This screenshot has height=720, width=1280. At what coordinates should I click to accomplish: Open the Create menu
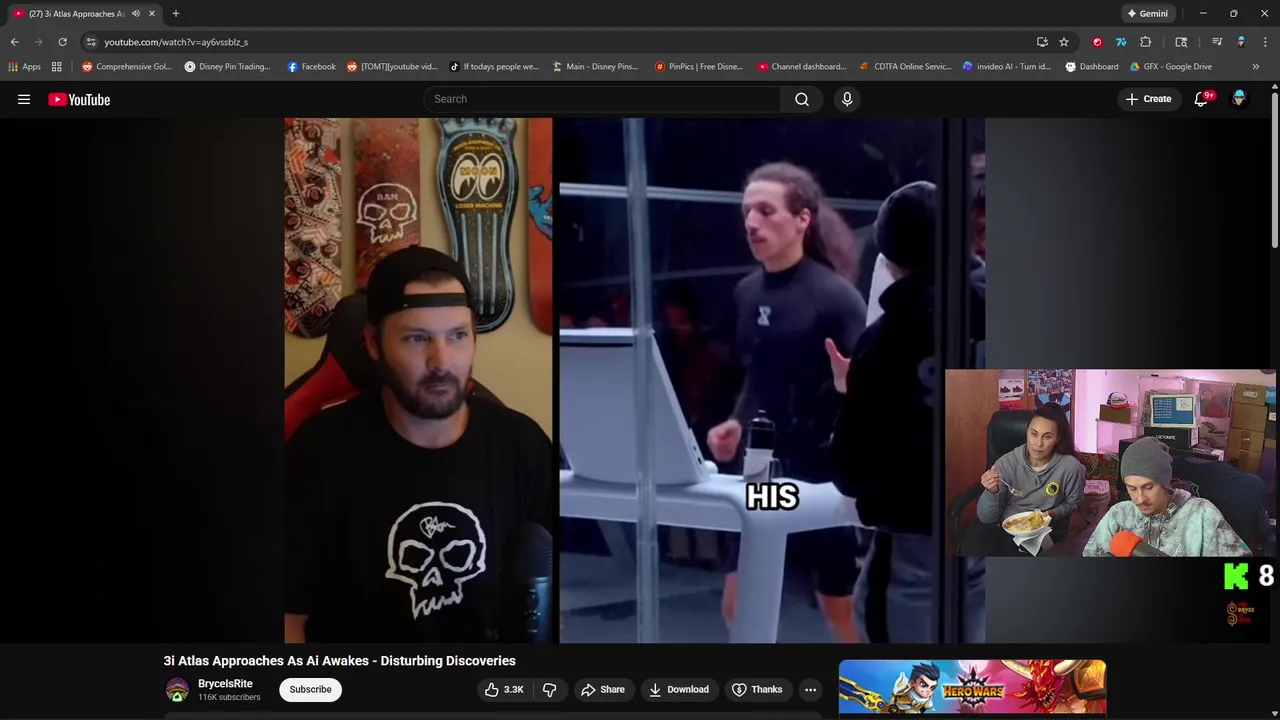(1148, 99)
